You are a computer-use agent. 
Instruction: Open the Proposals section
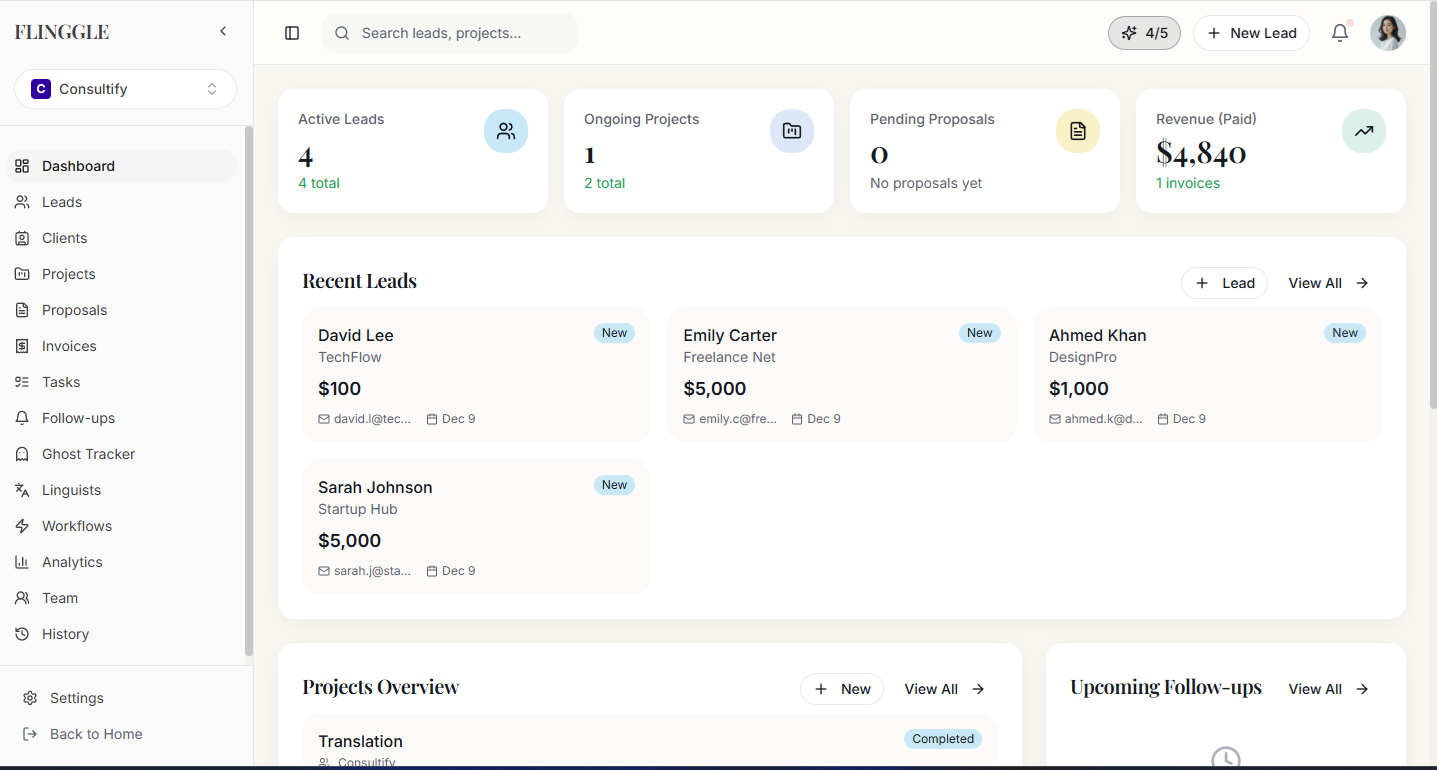pyautogui.click(x=73, y=309)
